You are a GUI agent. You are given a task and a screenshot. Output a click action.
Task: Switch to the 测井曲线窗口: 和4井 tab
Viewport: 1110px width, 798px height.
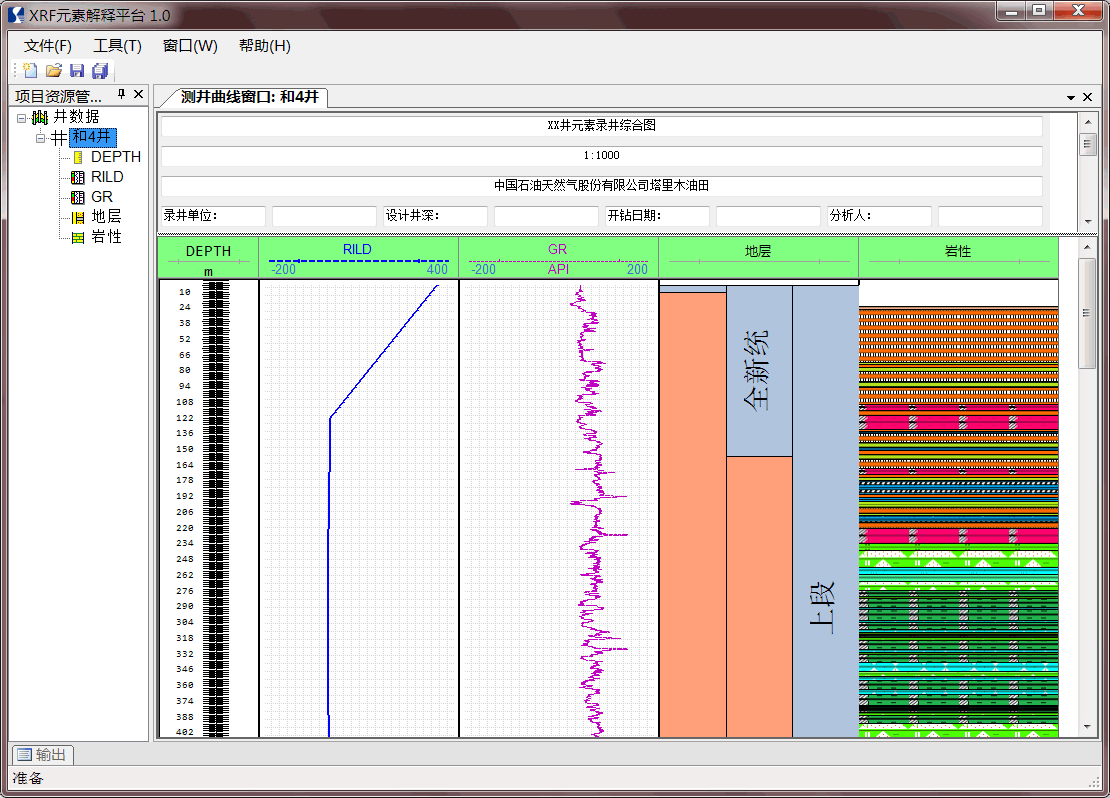(249, 97)
